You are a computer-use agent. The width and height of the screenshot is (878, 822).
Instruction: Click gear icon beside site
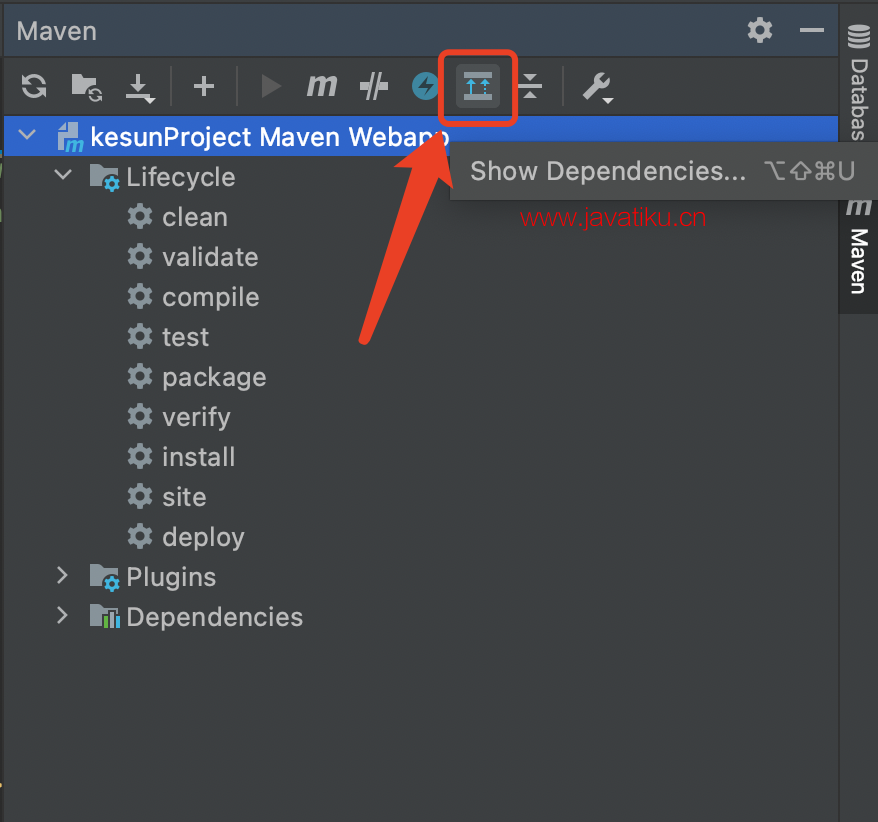point(140,496)
